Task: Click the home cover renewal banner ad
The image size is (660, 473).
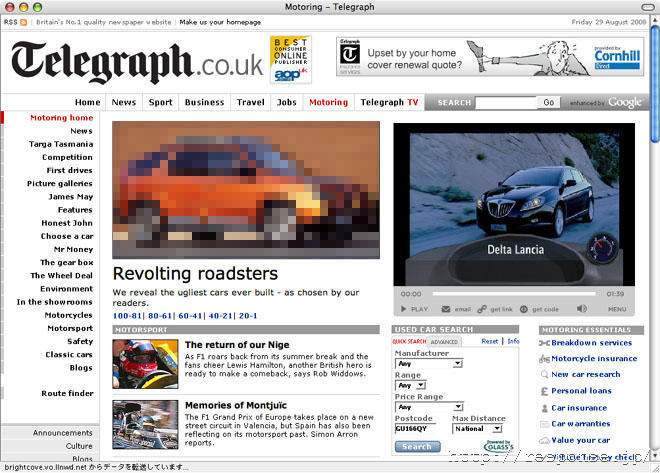Action: 490,57
